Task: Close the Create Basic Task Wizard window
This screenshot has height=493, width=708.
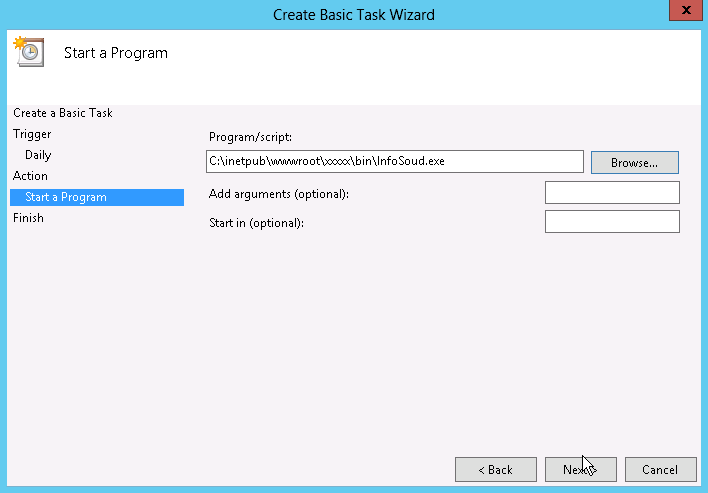Action: tap(683, 12)
